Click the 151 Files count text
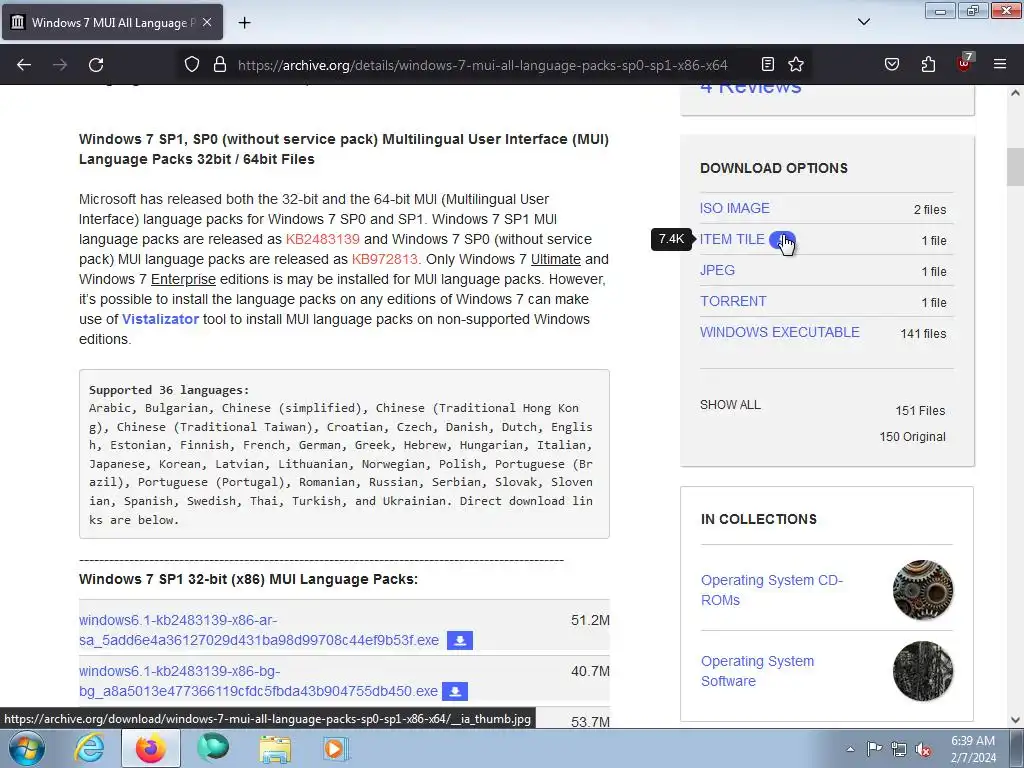 point(920,411)
